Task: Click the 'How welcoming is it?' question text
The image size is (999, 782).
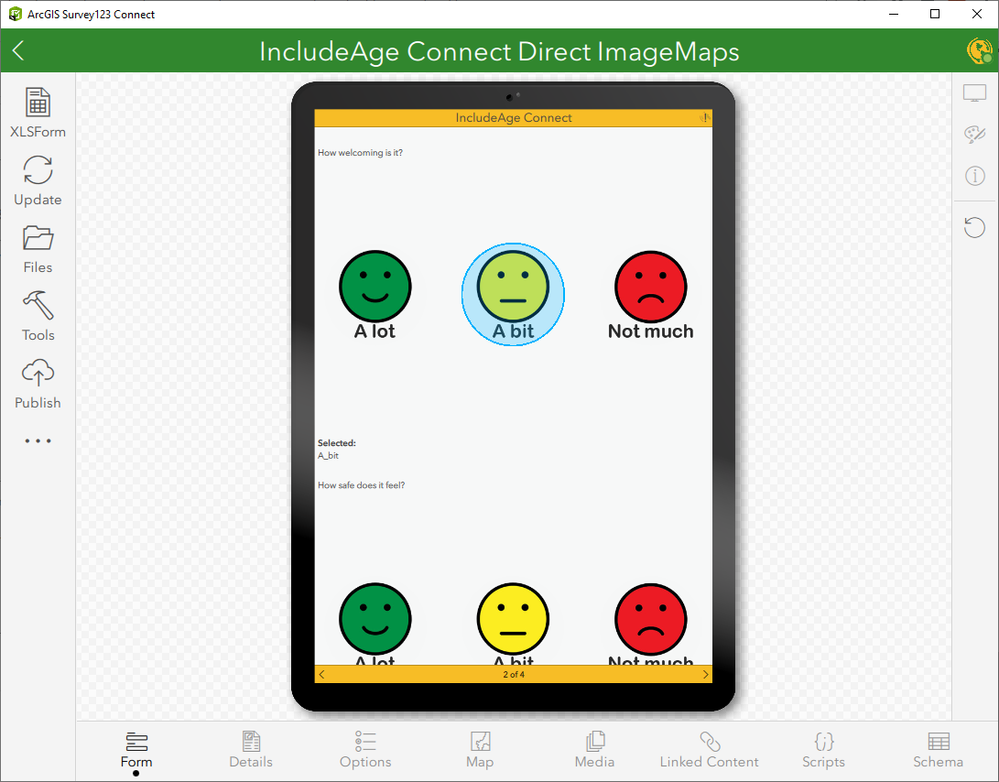Action: tap(360, 153)
